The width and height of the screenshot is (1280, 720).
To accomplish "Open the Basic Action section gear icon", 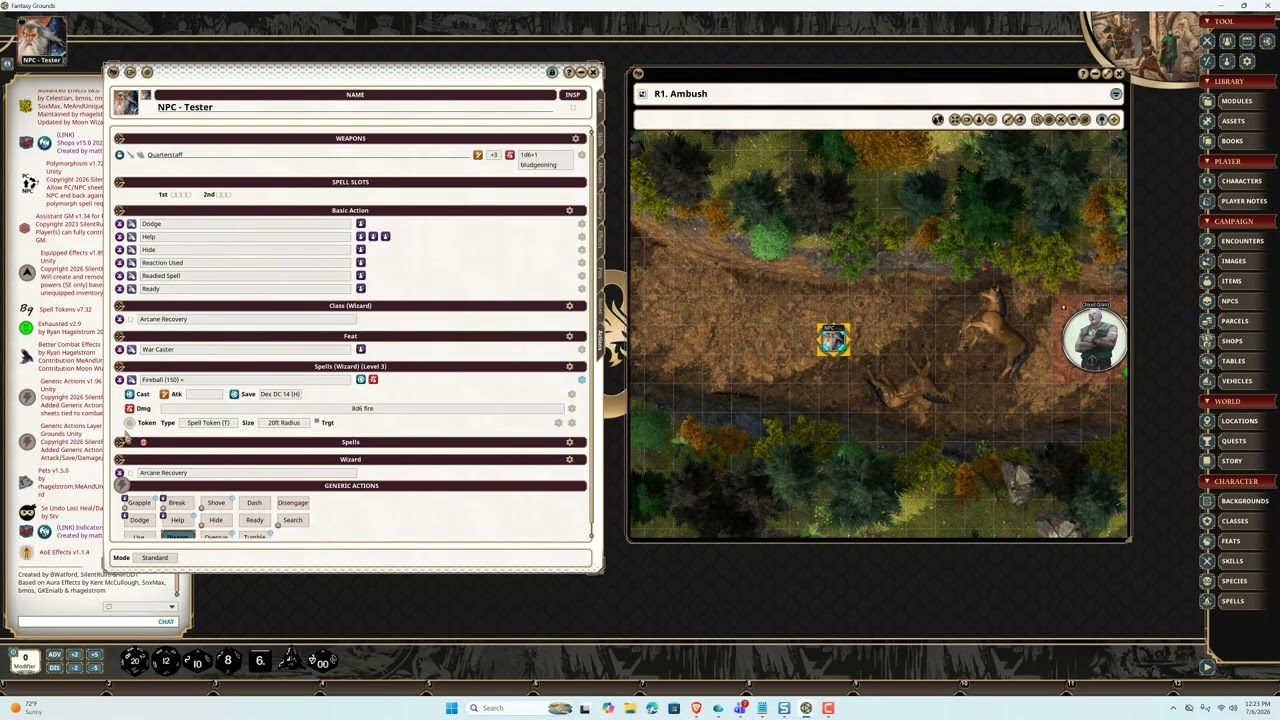I will click(570, 210).
